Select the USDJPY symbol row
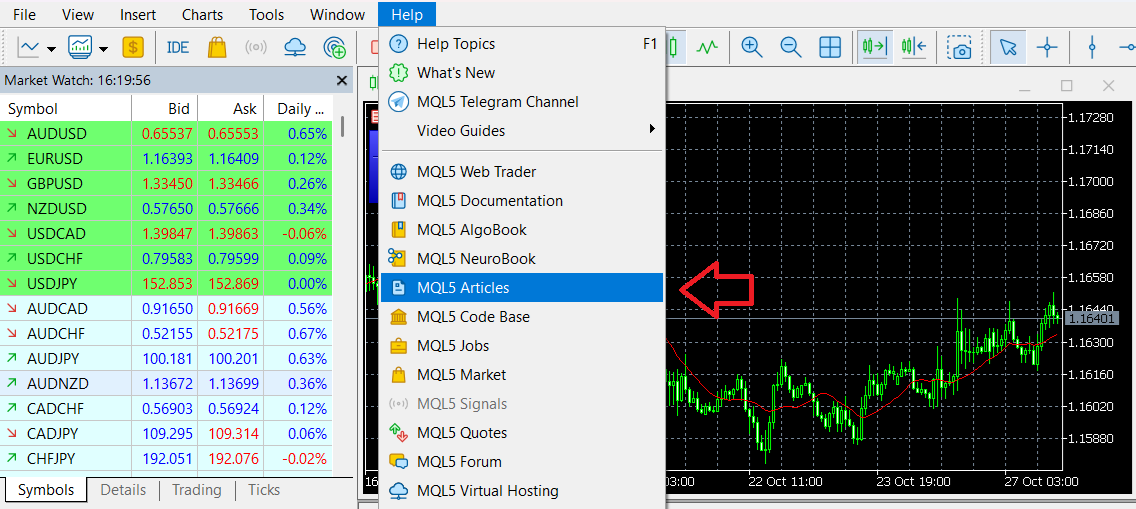This screenshot has height=509, width=1136. click(x=166, y=284)
